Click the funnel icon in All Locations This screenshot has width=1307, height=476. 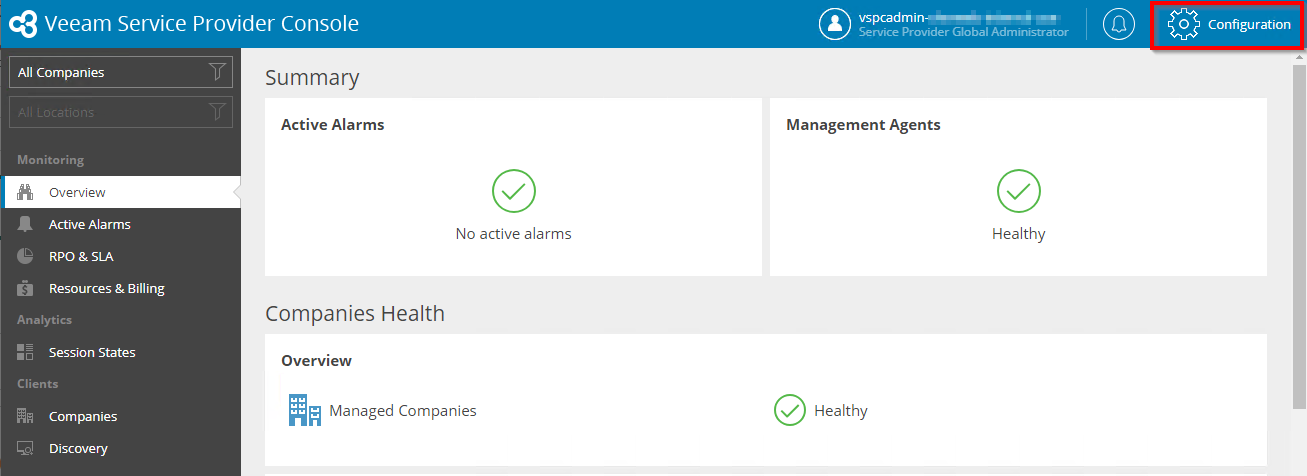217,112
